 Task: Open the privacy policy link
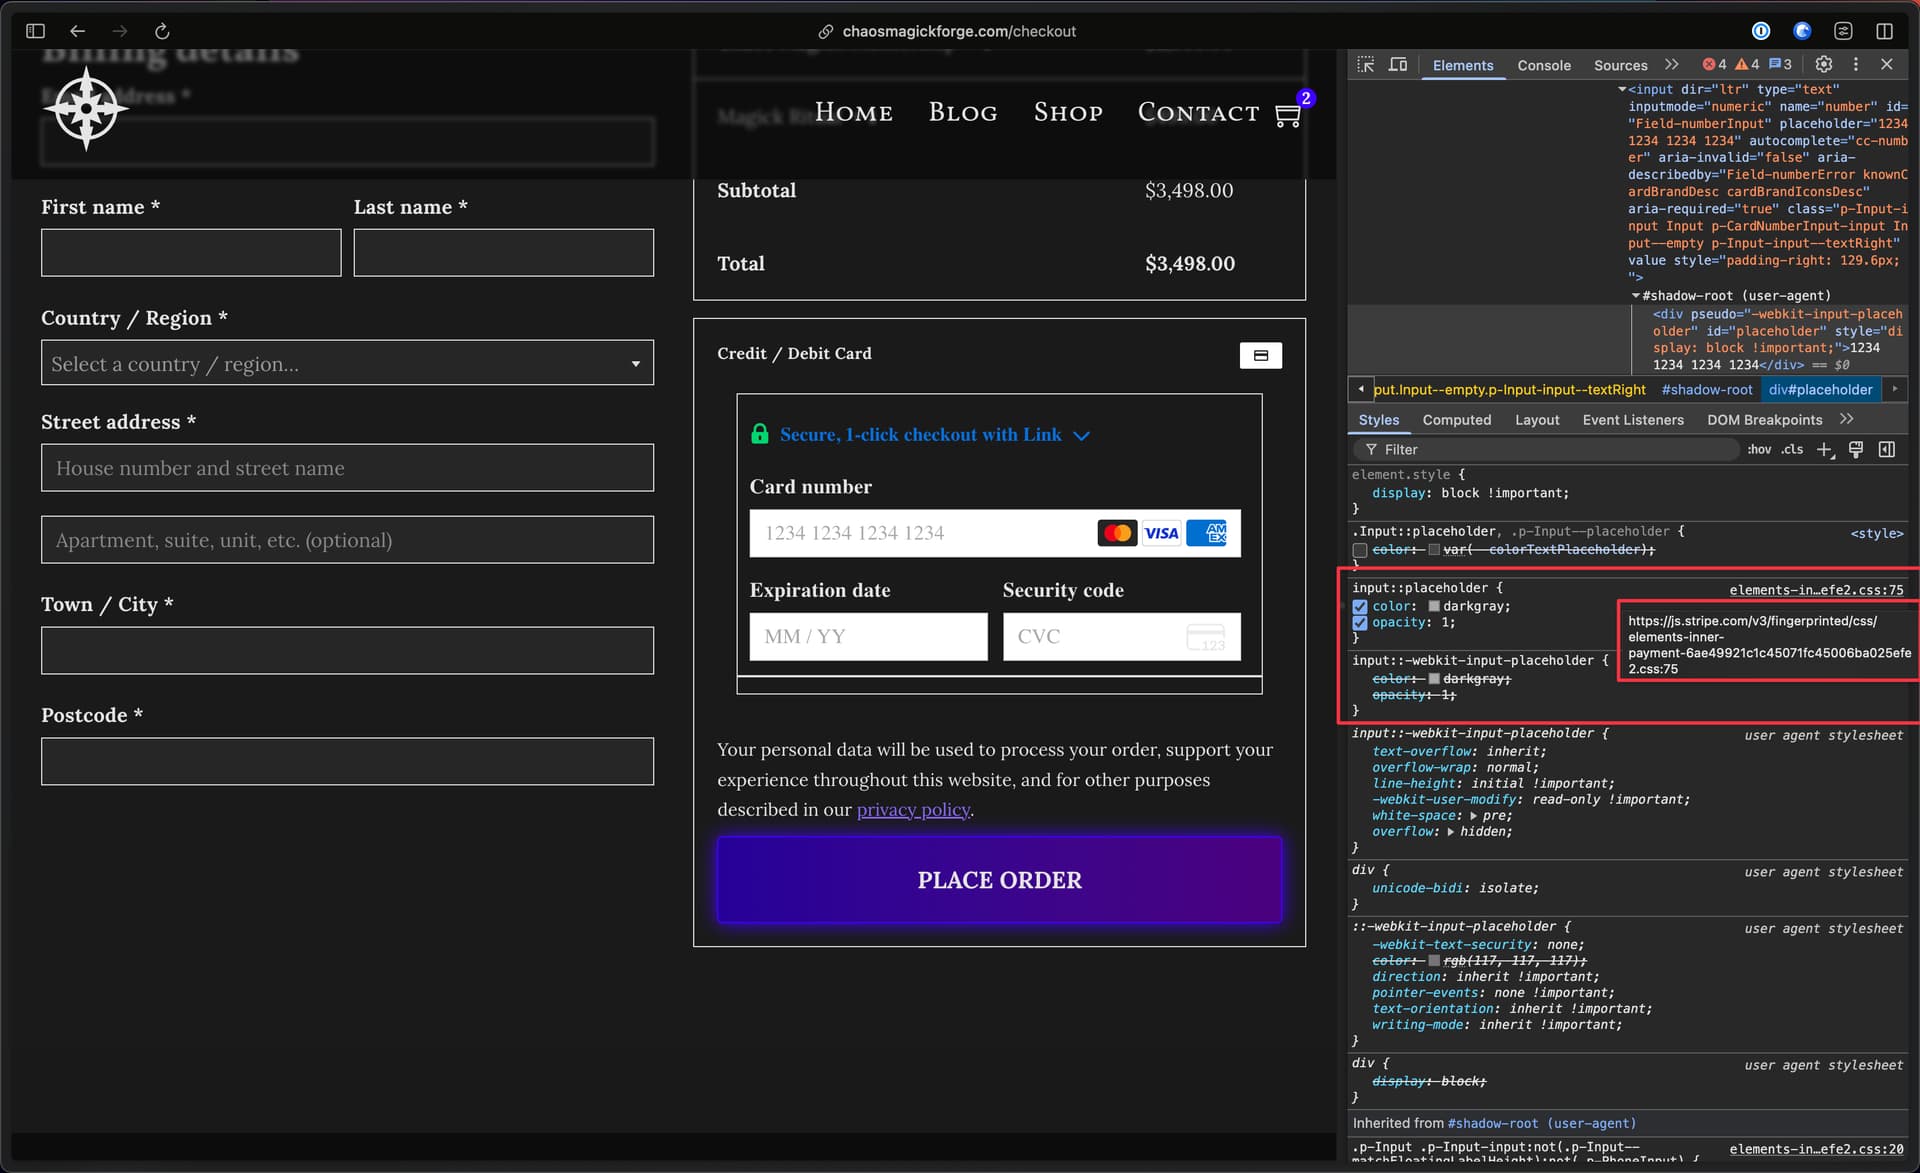(913, 810)
